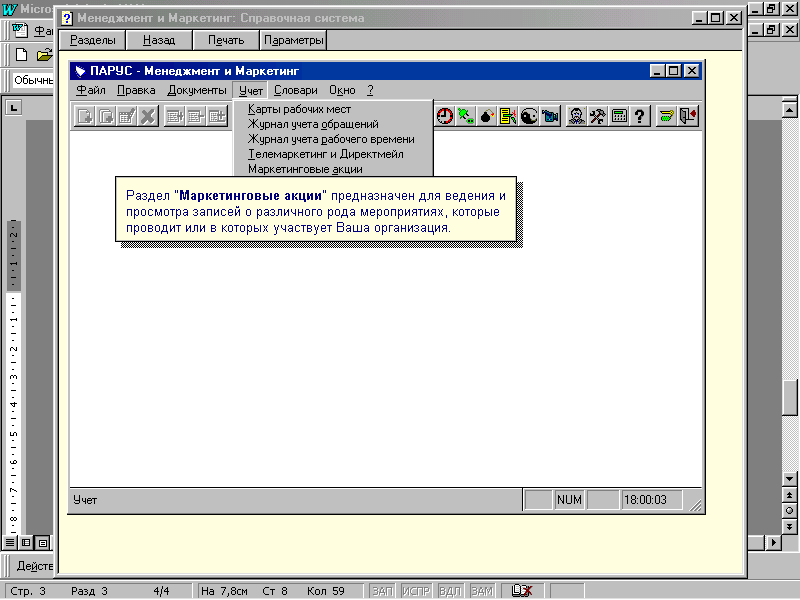Click the disabled duplicate record toolbar icon
The height and width of the screenshot is (600, 800).
106,116
